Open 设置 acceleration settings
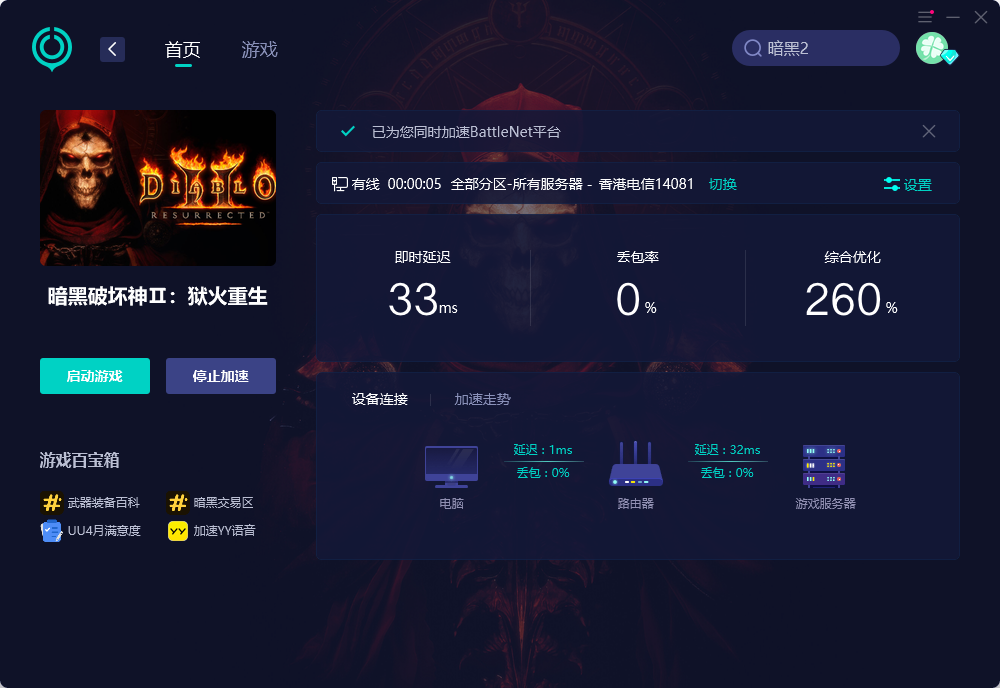 [x=908, y=185]
